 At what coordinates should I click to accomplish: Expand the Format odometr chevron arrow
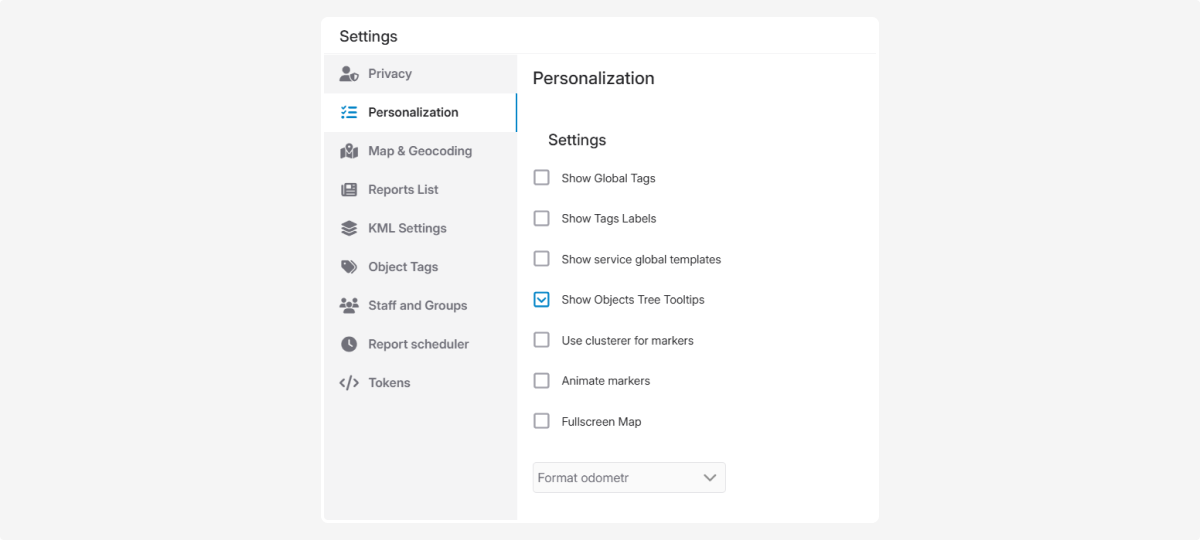point(710,478)
